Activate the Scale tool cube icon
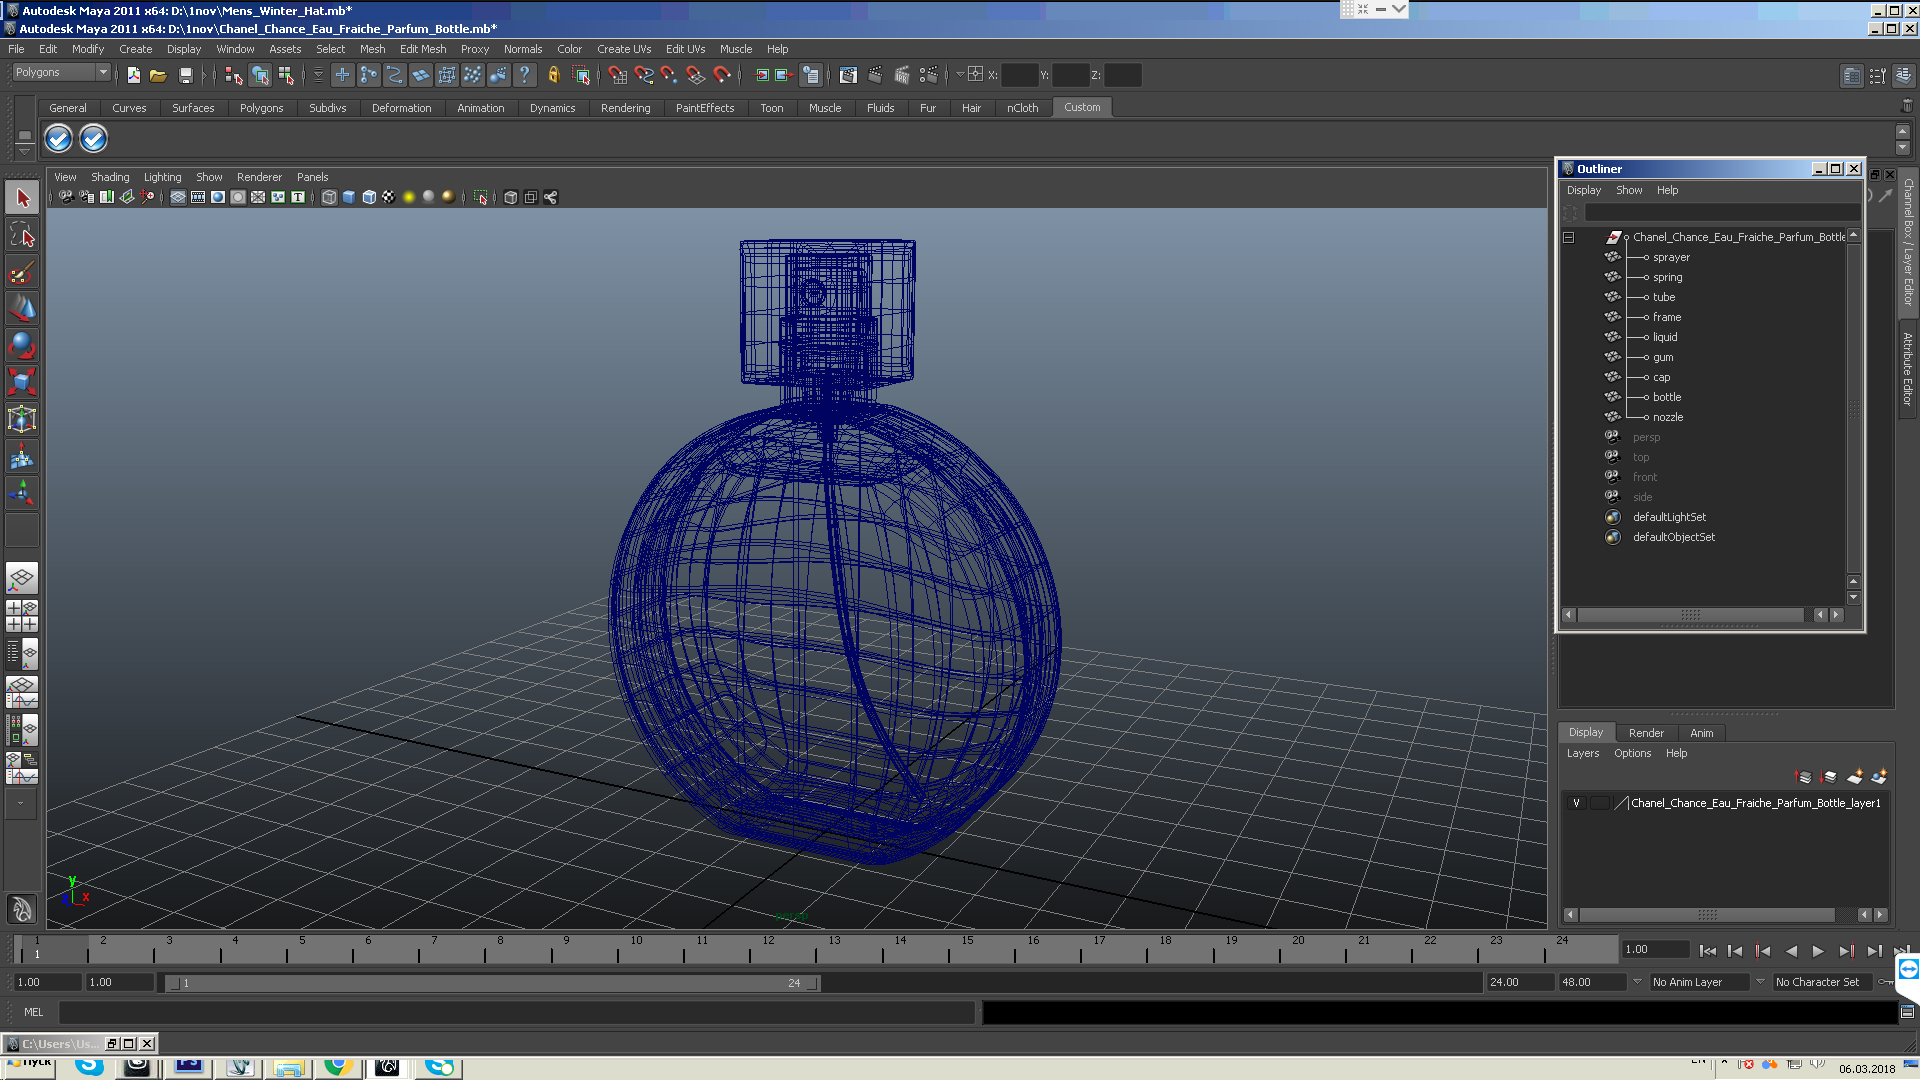Screen dimensions: 1920x1080 (x=22, y=382)
